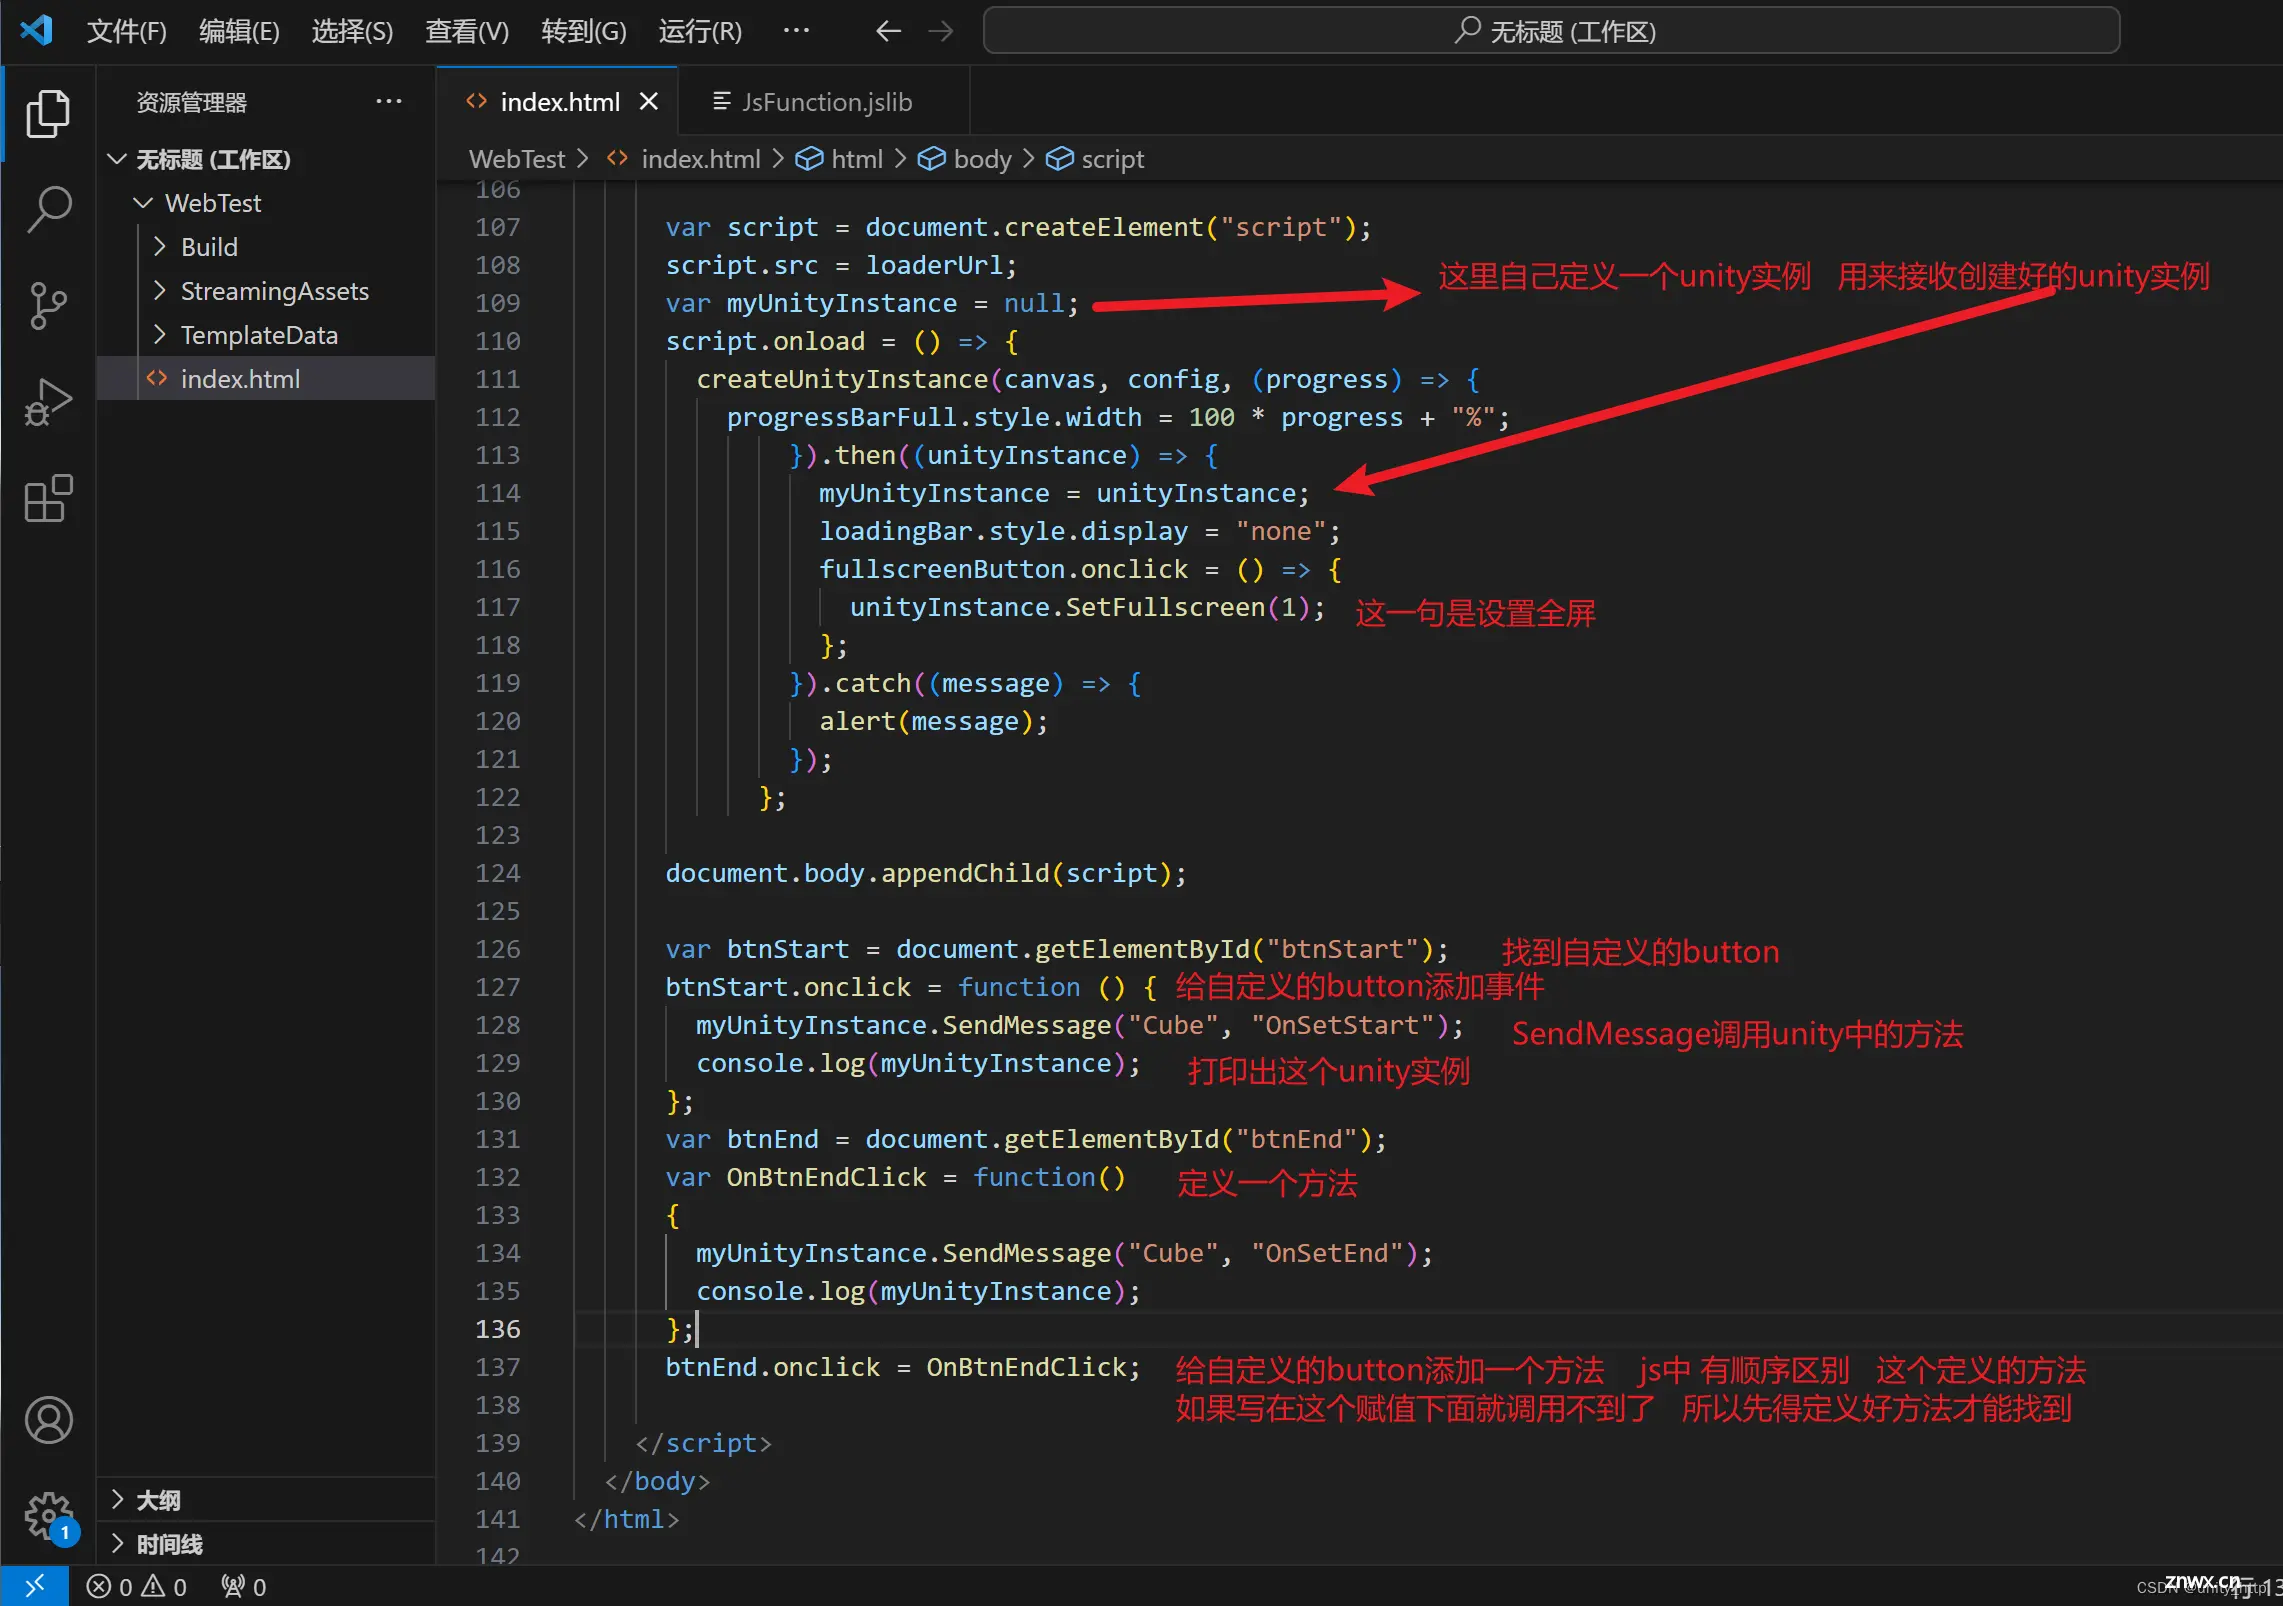
Task: Go forward with the right arrow
Action: pos(940,31)
